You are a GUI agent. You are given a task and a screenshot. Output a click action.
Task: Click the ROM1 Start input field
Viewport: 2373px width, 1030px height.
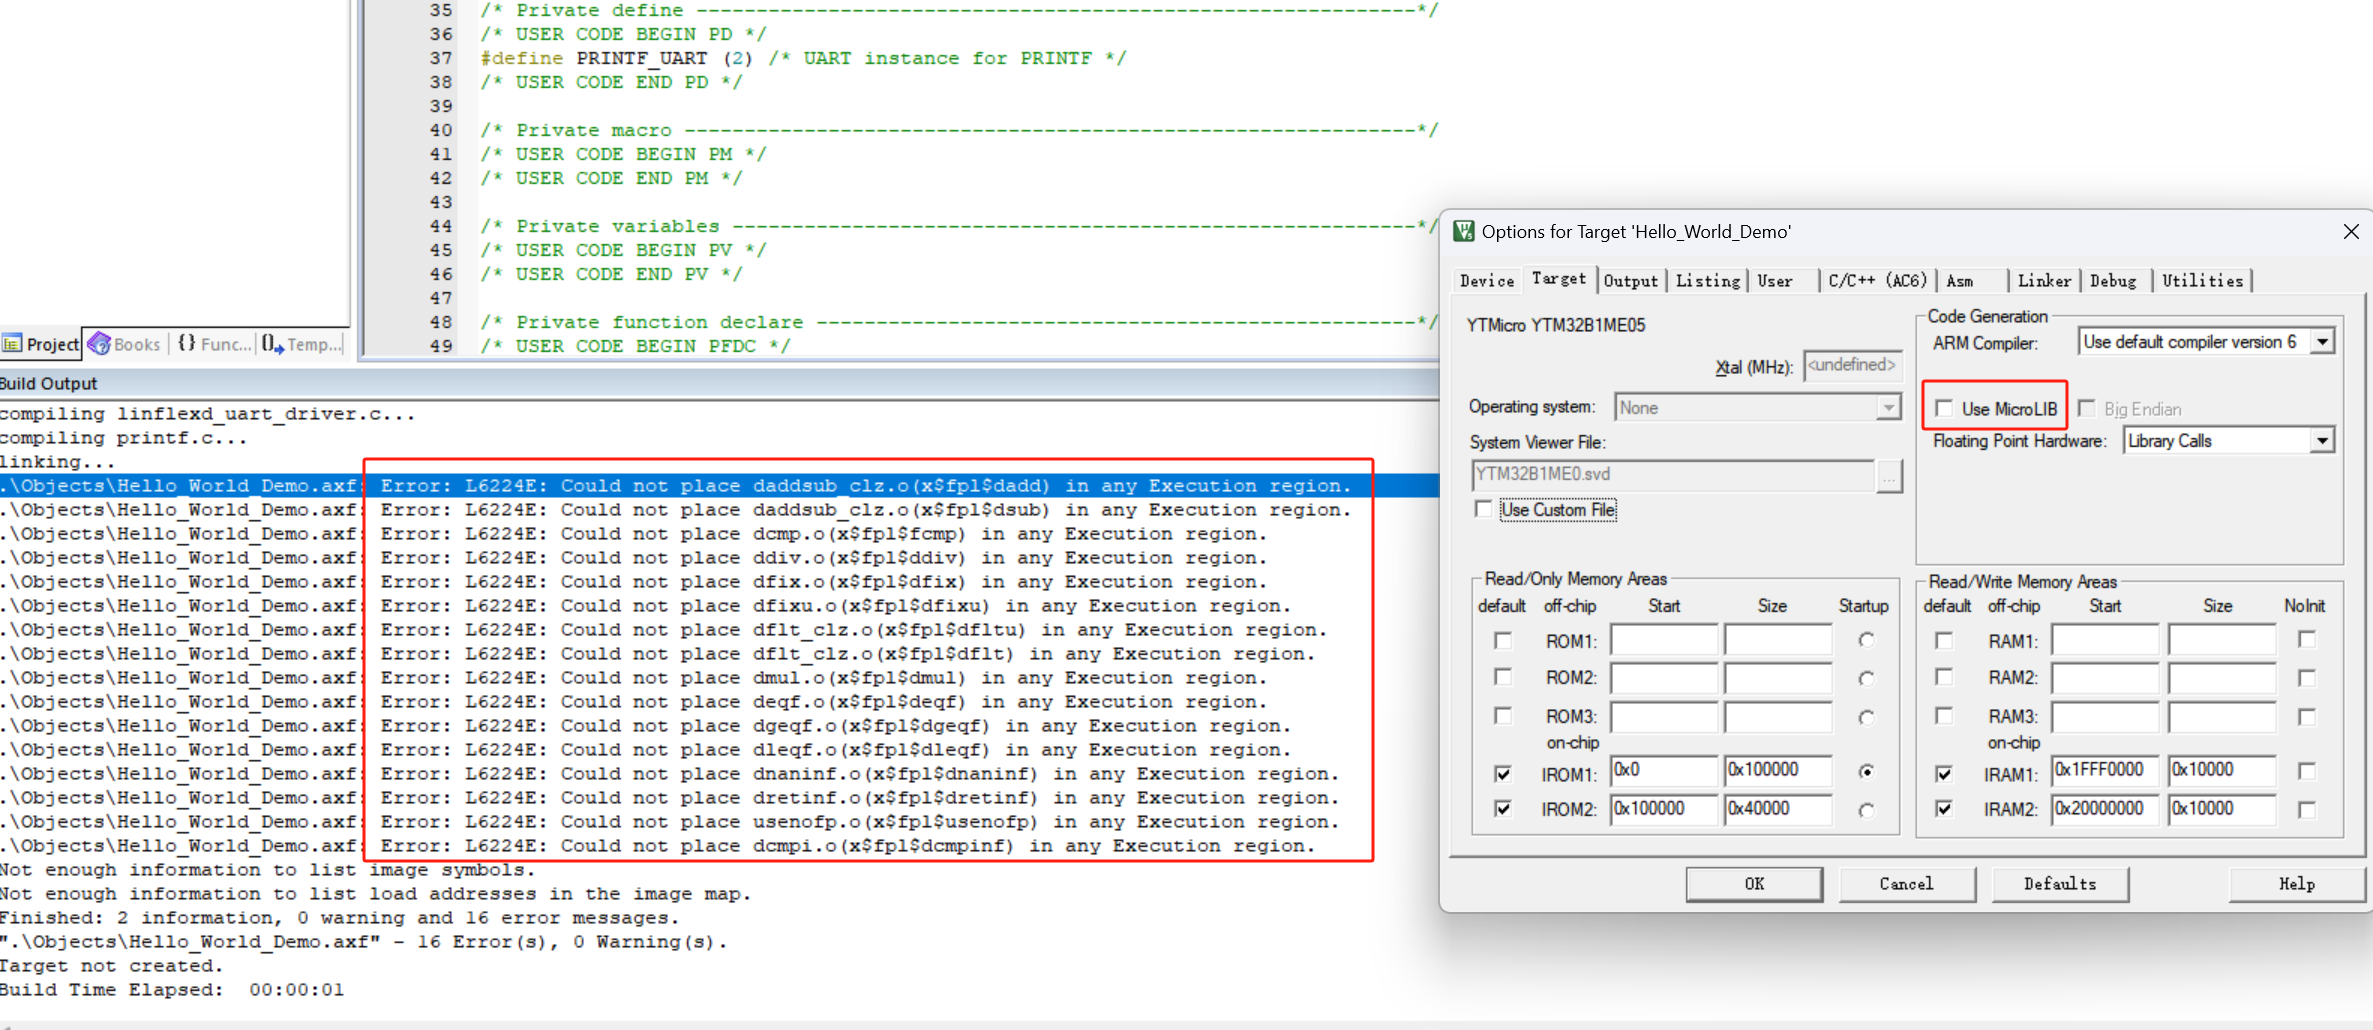point(1664,640)
